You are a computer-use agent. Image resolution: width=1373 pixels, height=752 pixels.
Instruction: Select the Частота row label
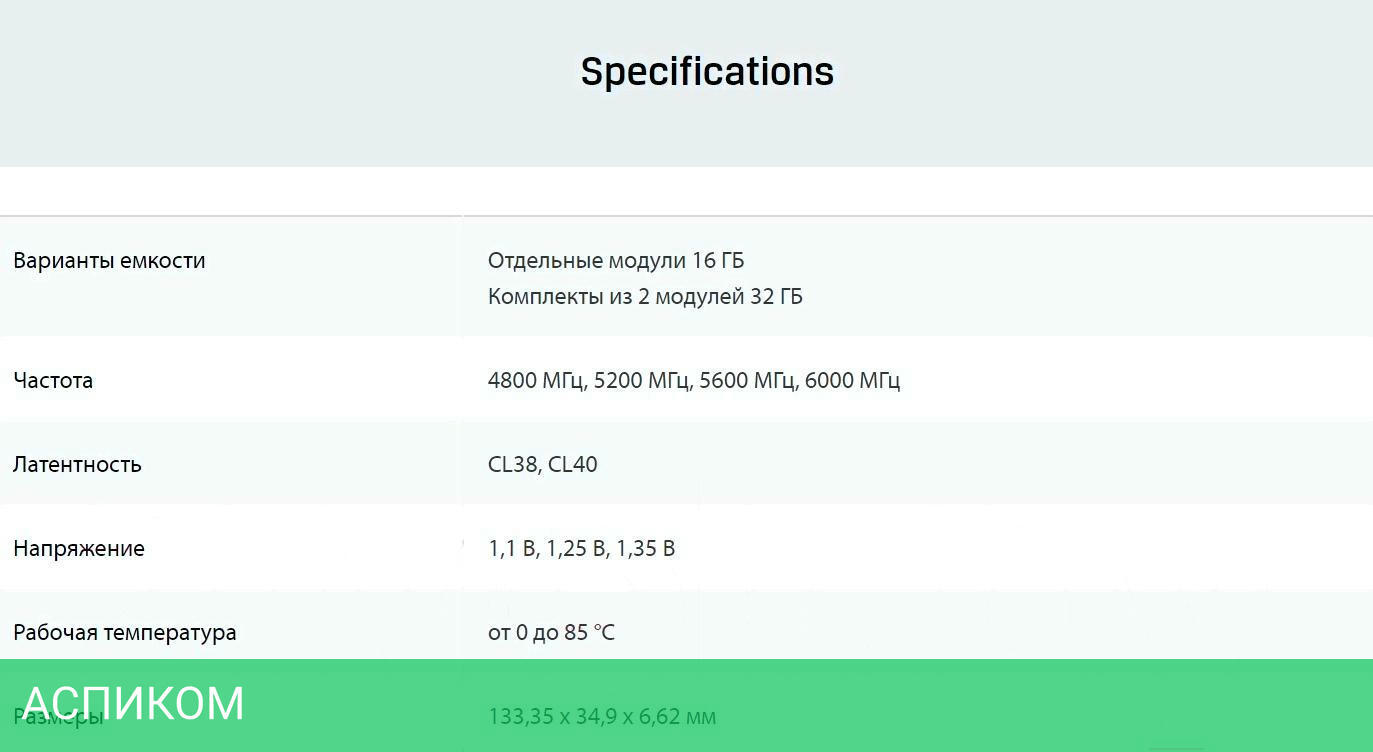tap(53, 381)
